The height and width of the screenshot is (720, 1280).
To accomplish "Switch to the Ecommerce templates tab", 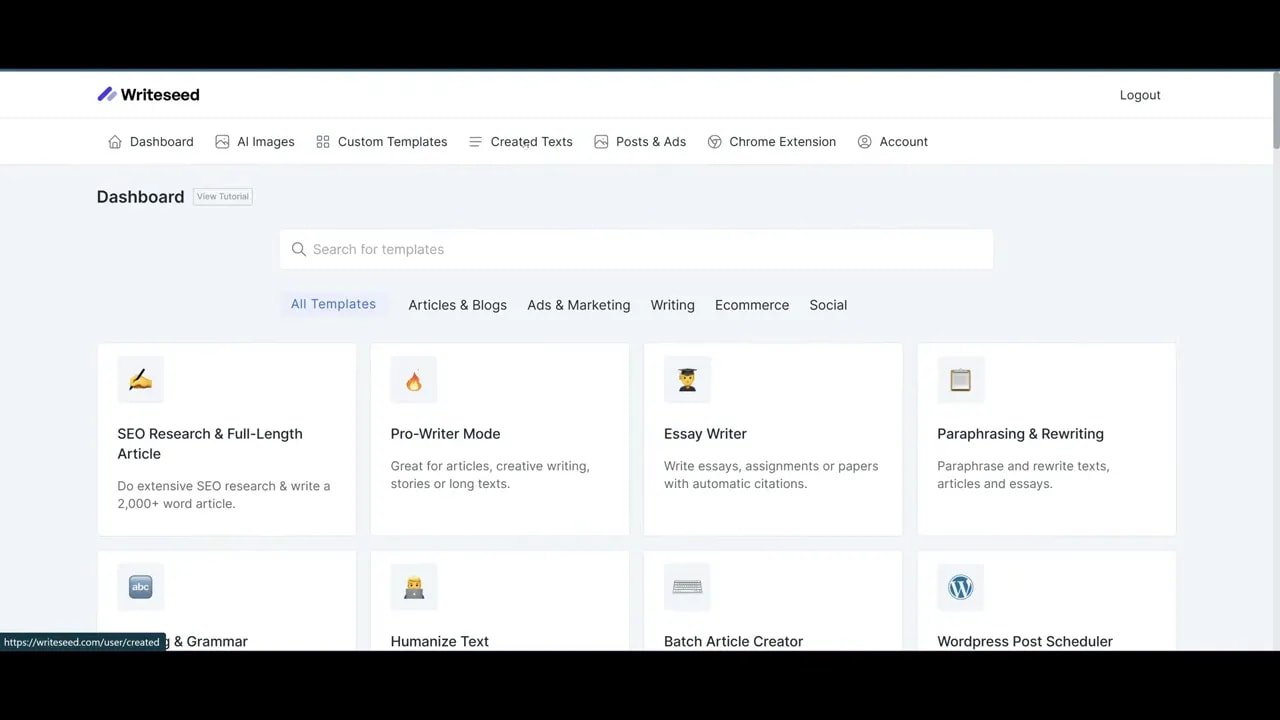I will tap(751, 305).
